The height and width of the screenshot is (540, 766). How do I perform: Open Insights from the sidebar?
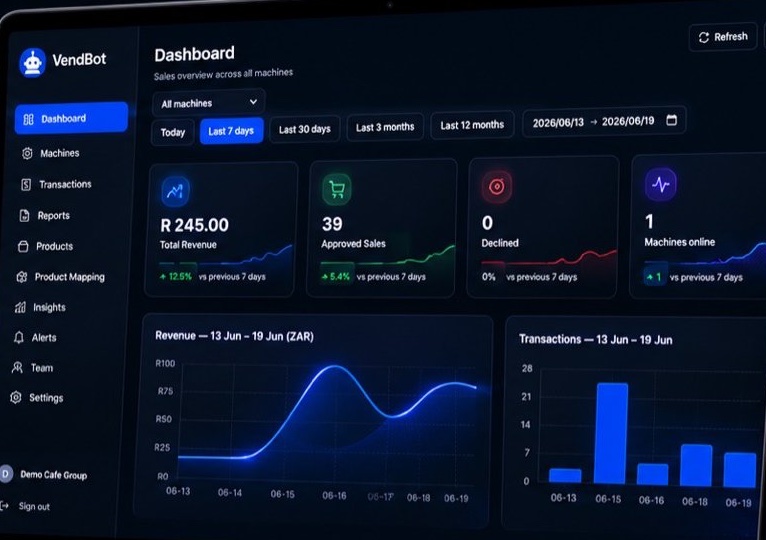pos(49,307)
